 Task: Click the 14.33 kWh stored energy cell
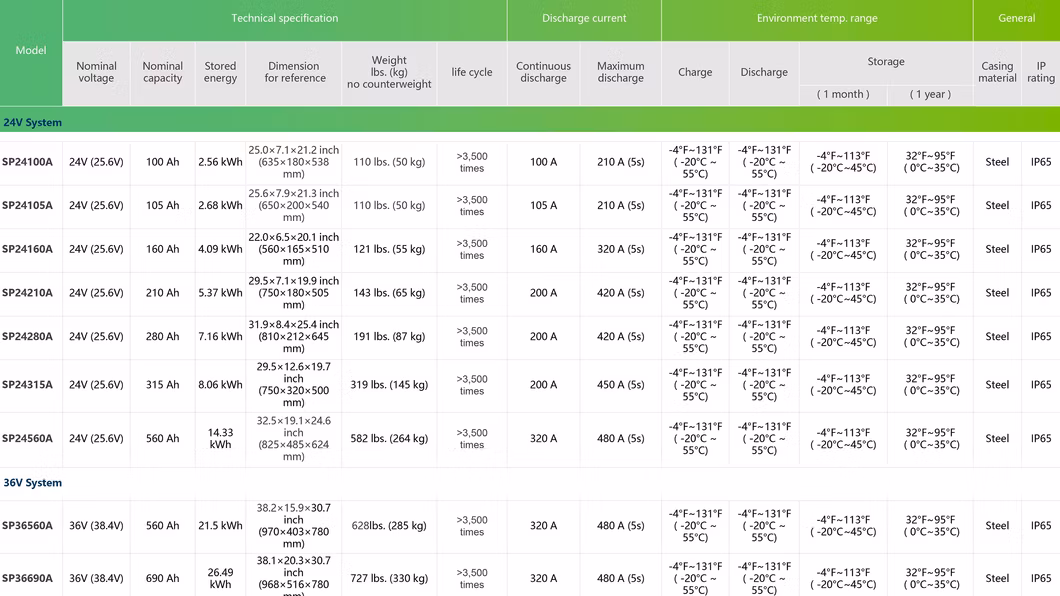[x=220, y=439]
